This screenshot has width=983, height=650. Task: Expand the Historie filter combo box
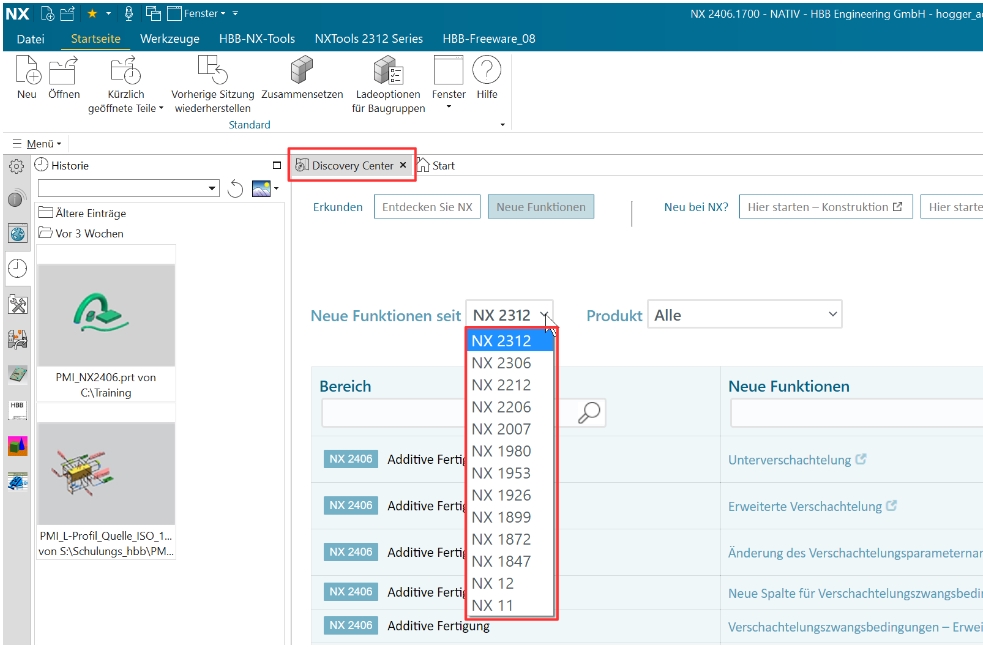pyautogui.click(x=212, y=188)
